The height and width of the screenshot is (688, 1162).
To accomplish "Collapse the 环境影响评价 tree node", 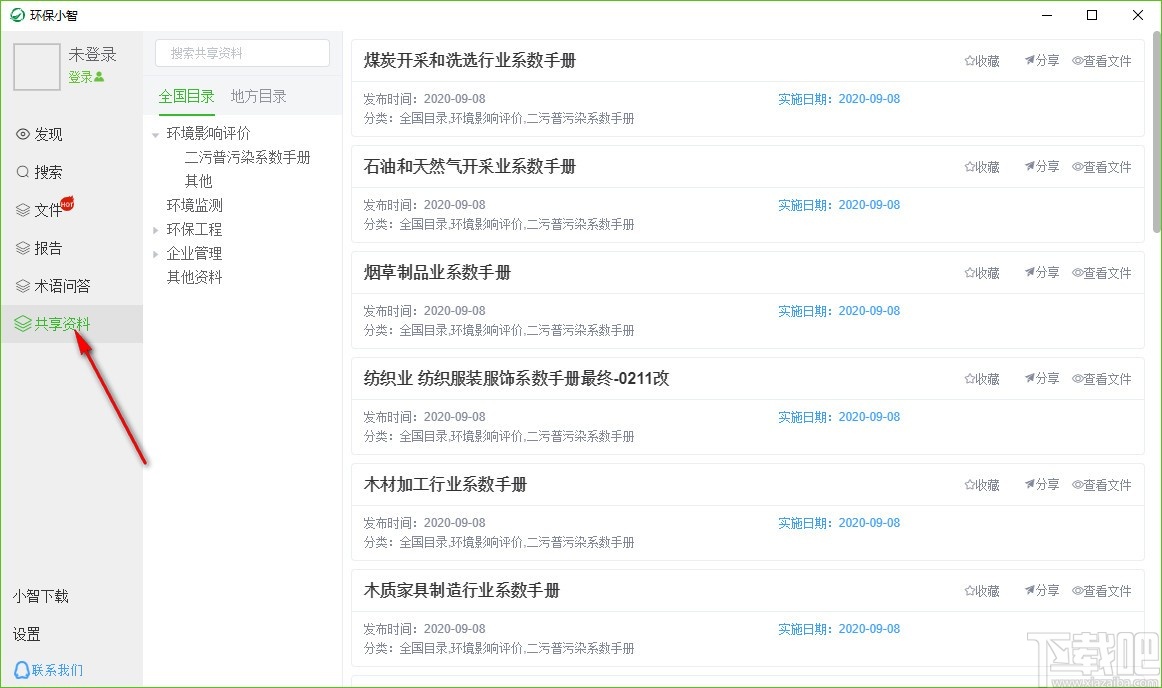I will click(155, 133).
